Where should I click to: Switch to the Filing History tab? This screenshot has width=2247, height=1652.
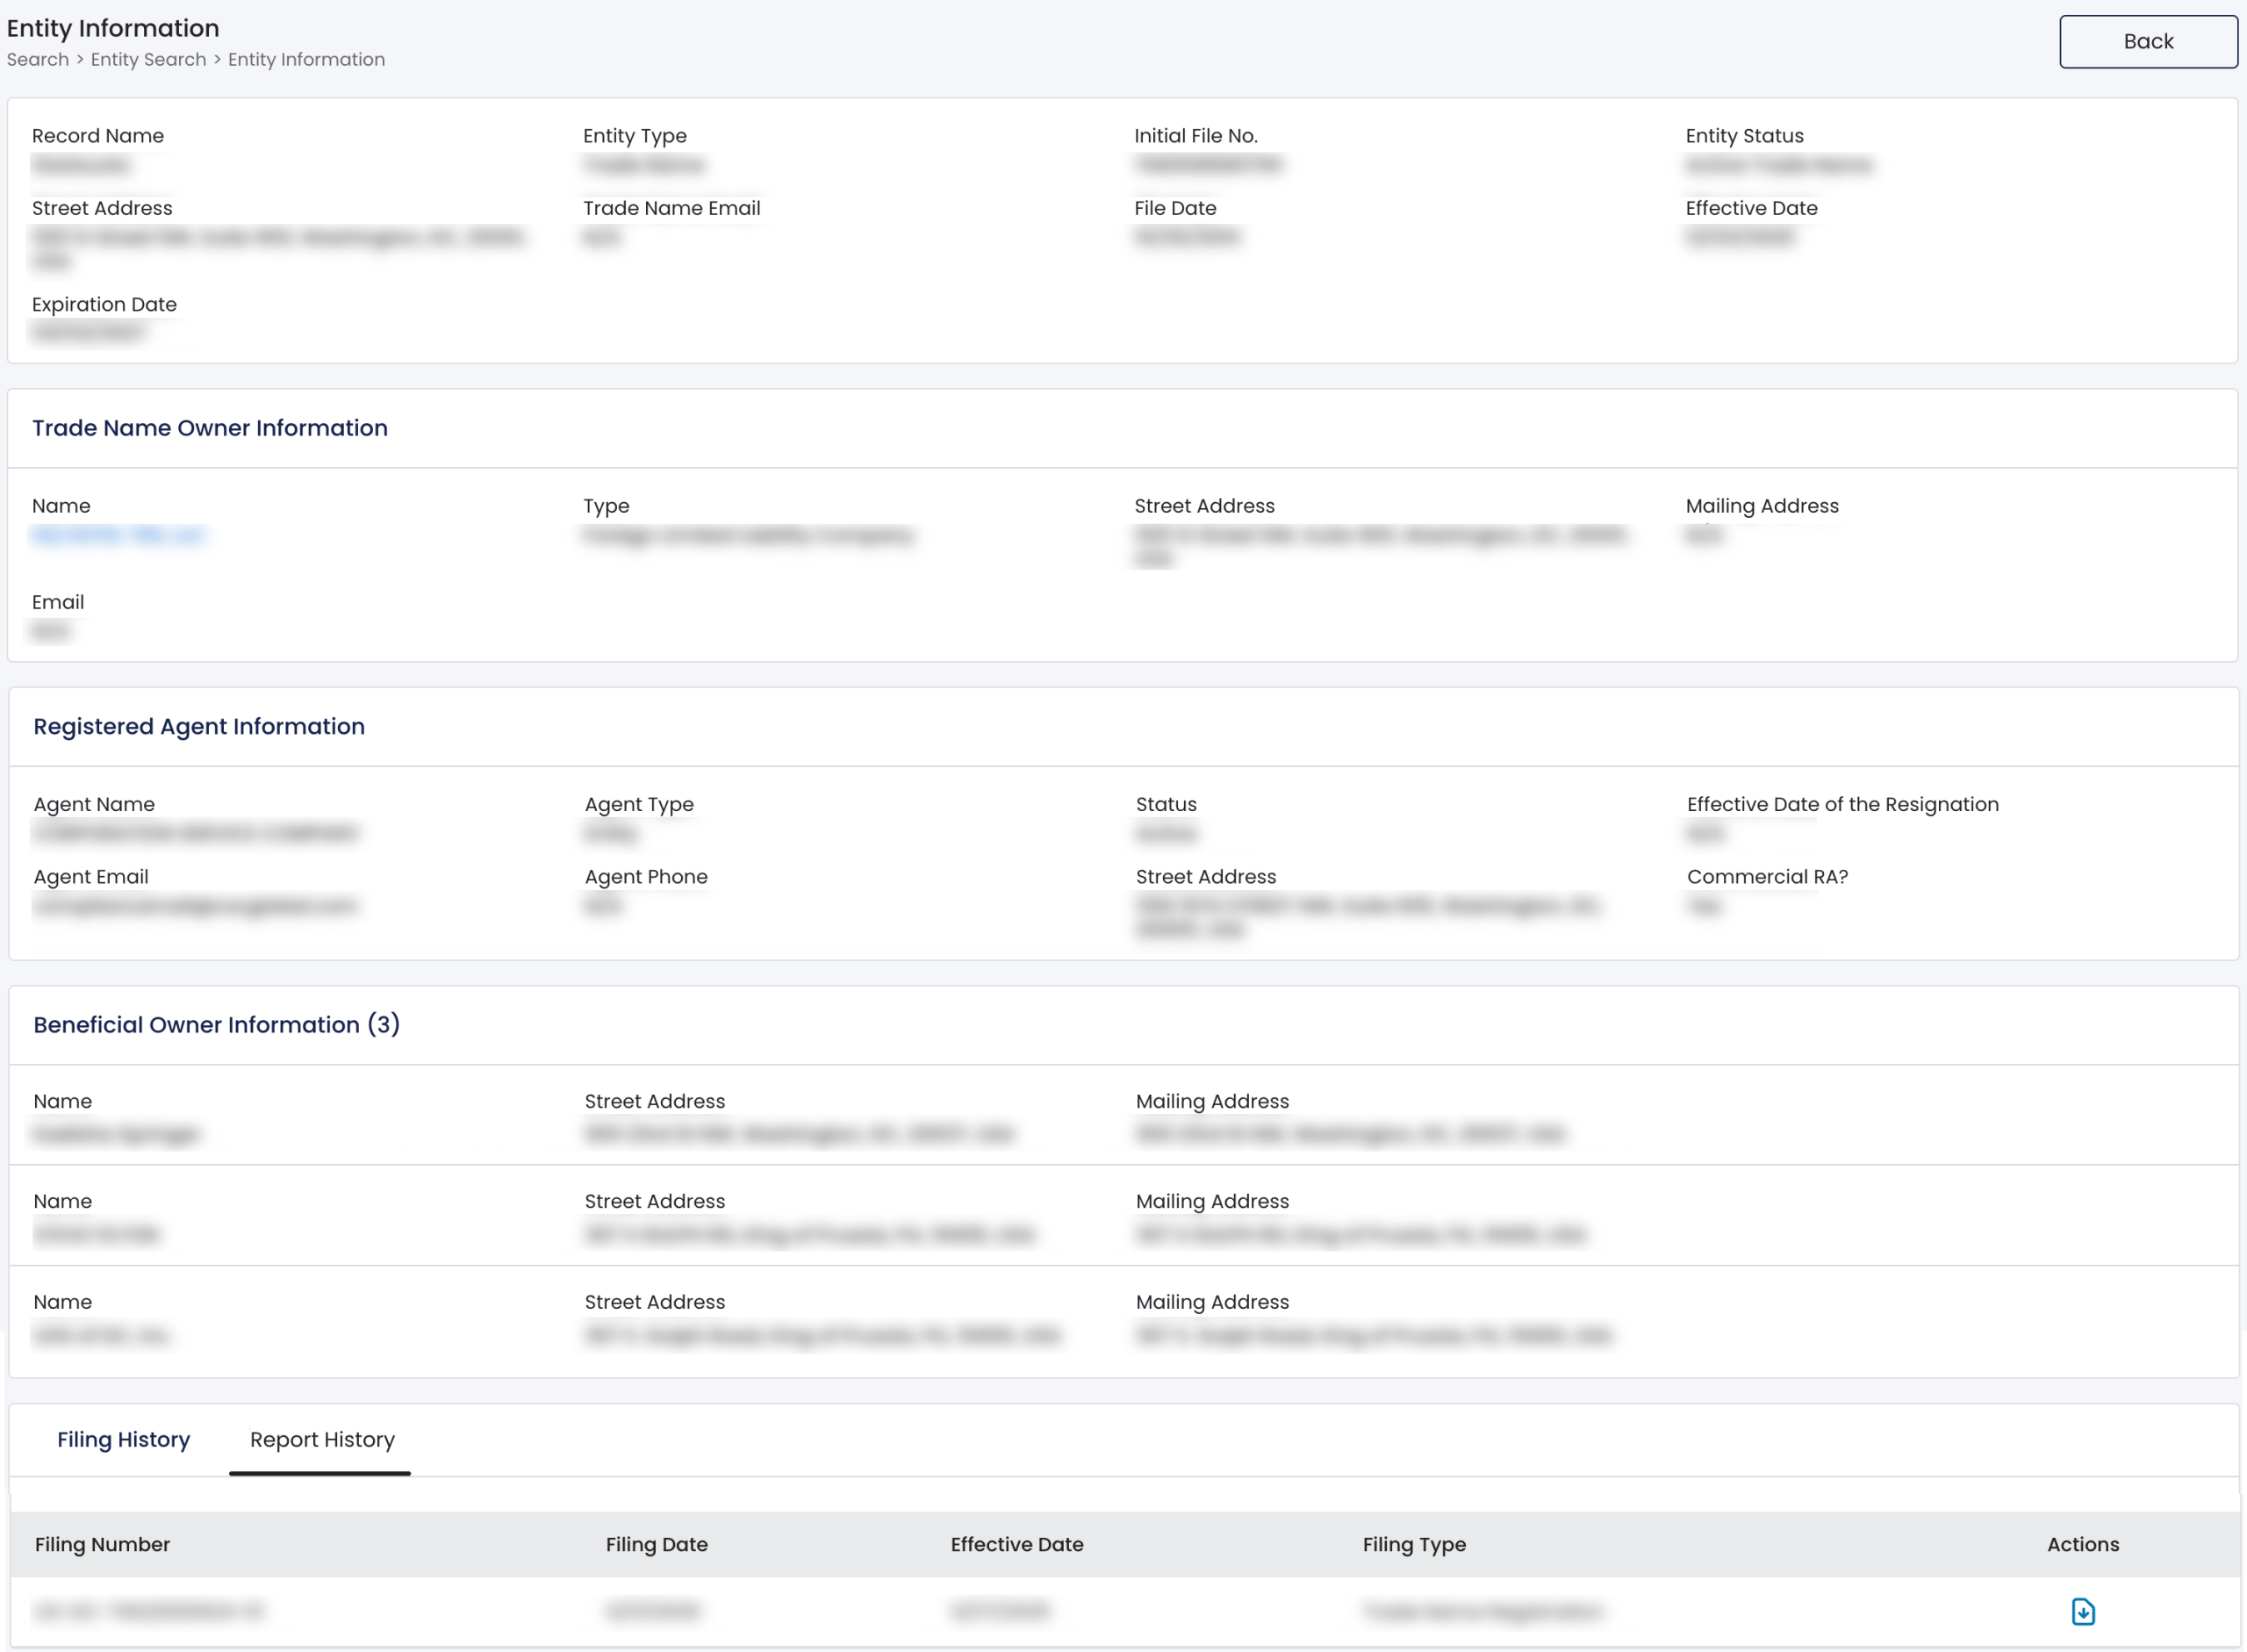point(123,1439)
